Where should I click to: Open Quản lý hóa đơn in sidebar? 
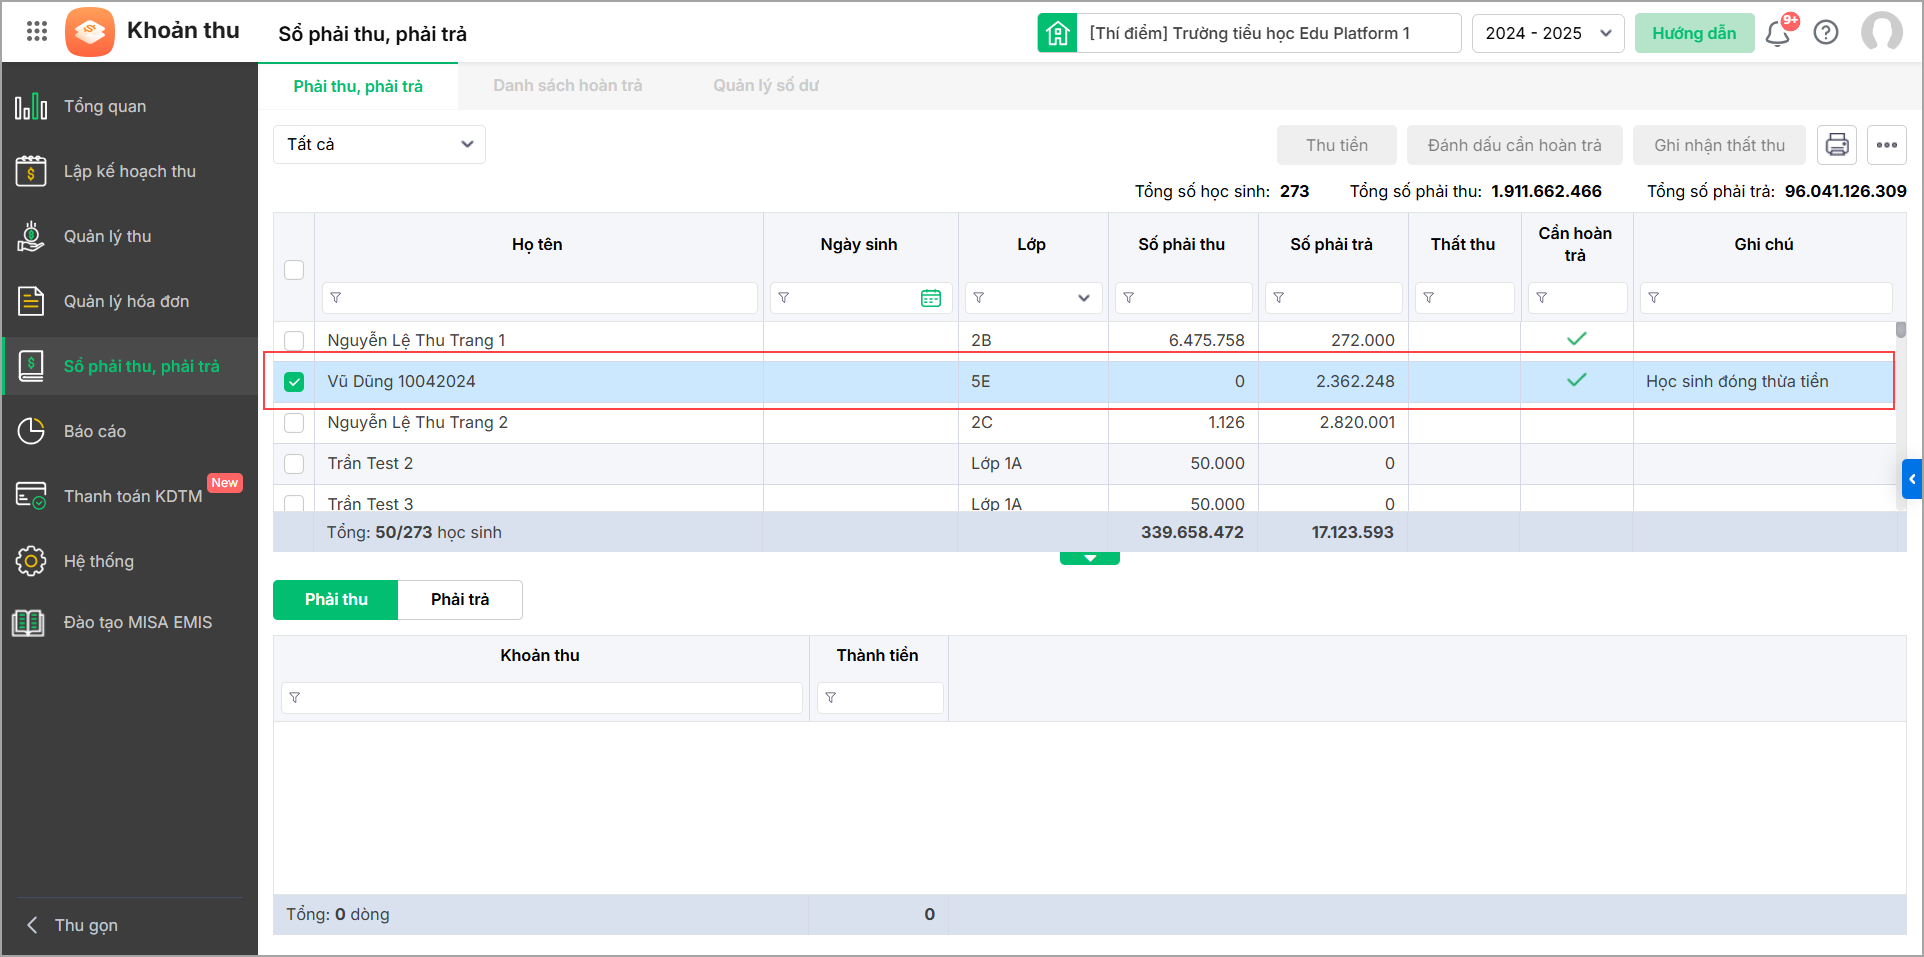click(126, 301)
